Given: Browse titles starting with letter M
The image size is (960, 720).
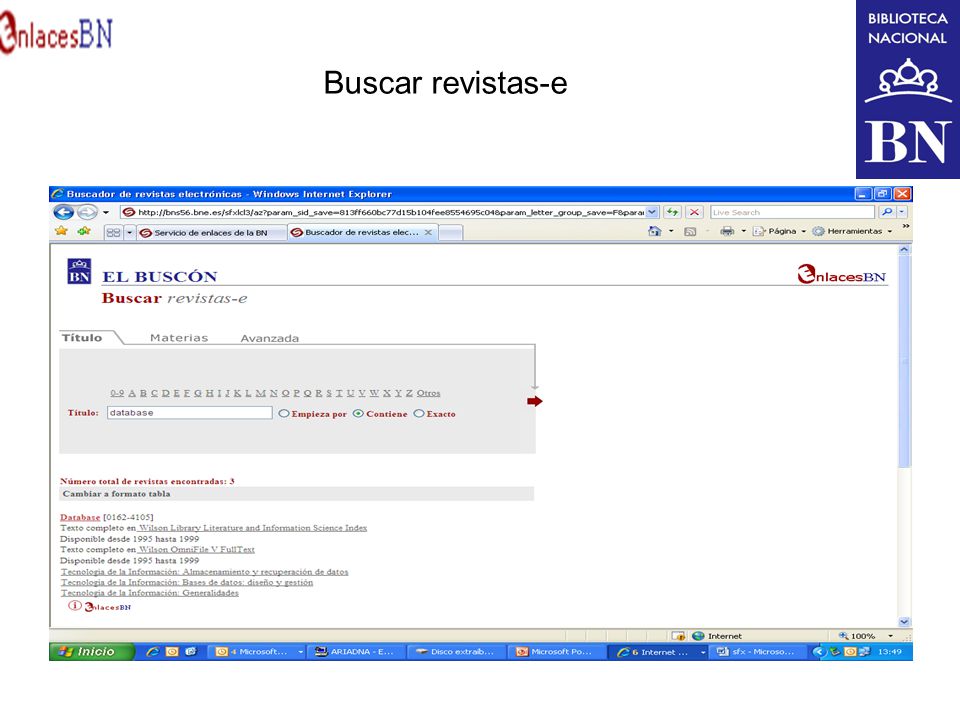Looking at the screenshot, I should pos(260,393).
